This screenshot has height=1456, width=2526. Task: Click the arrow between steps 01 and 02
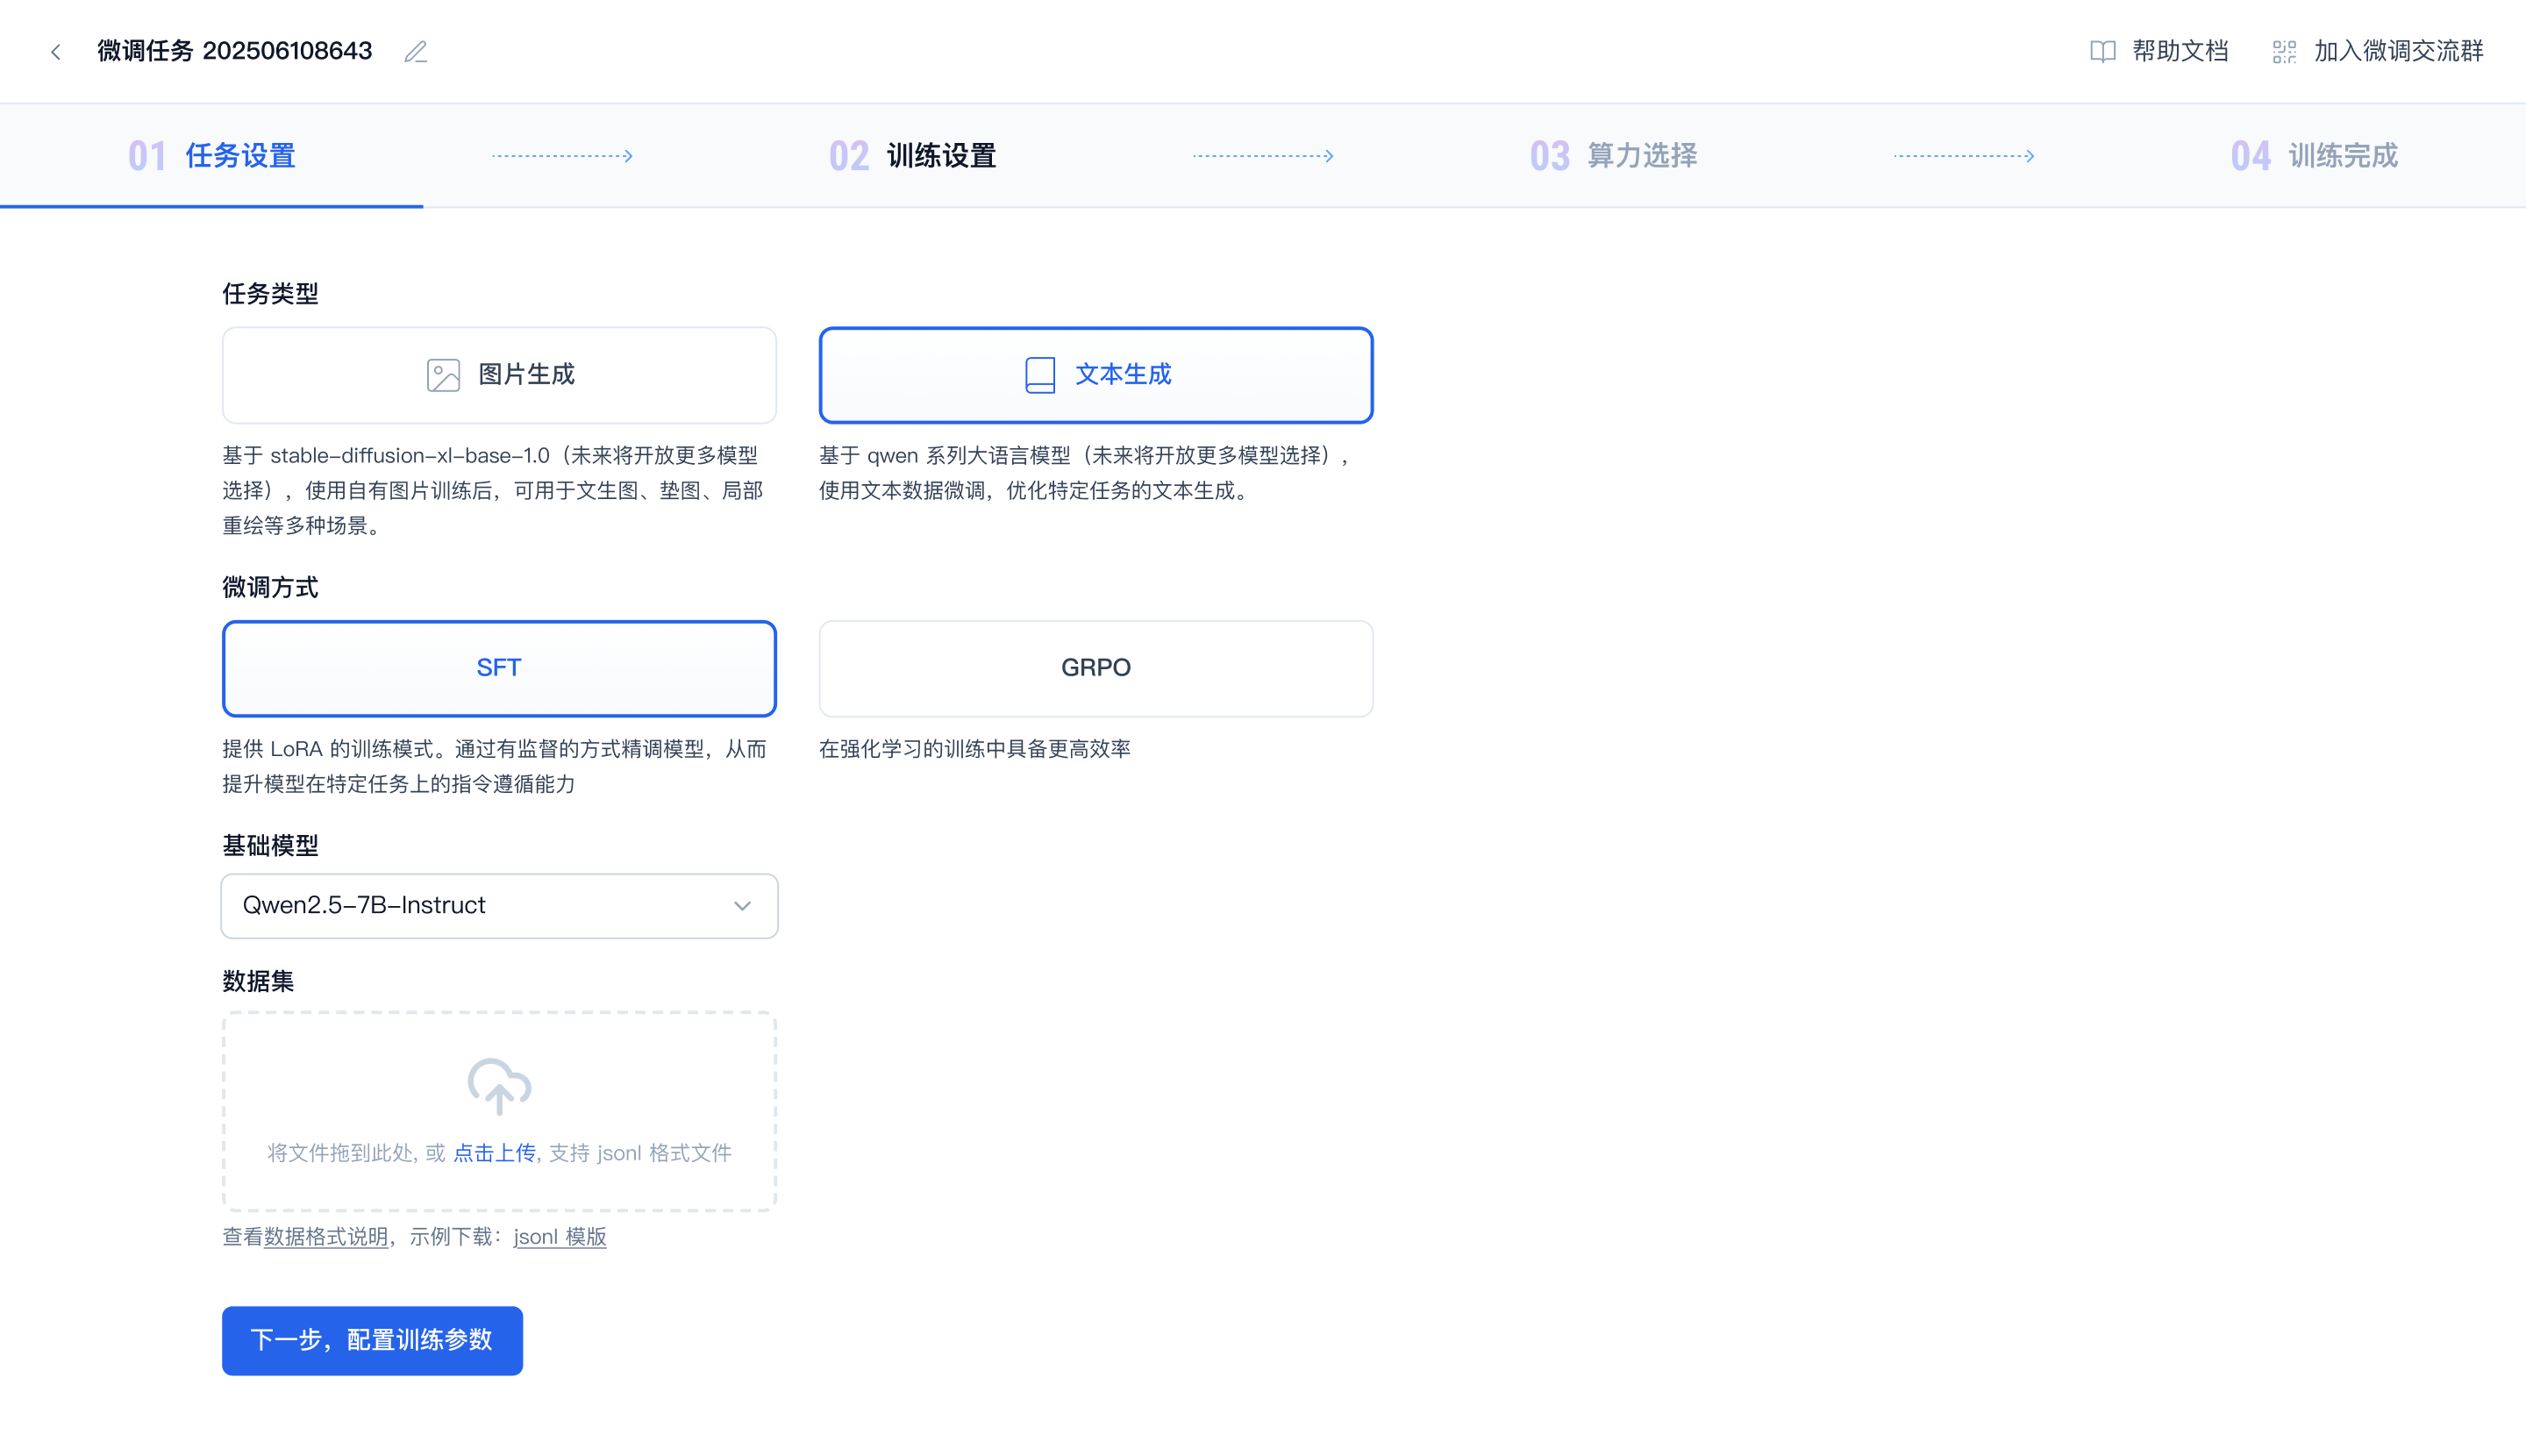tap(563, 156)
